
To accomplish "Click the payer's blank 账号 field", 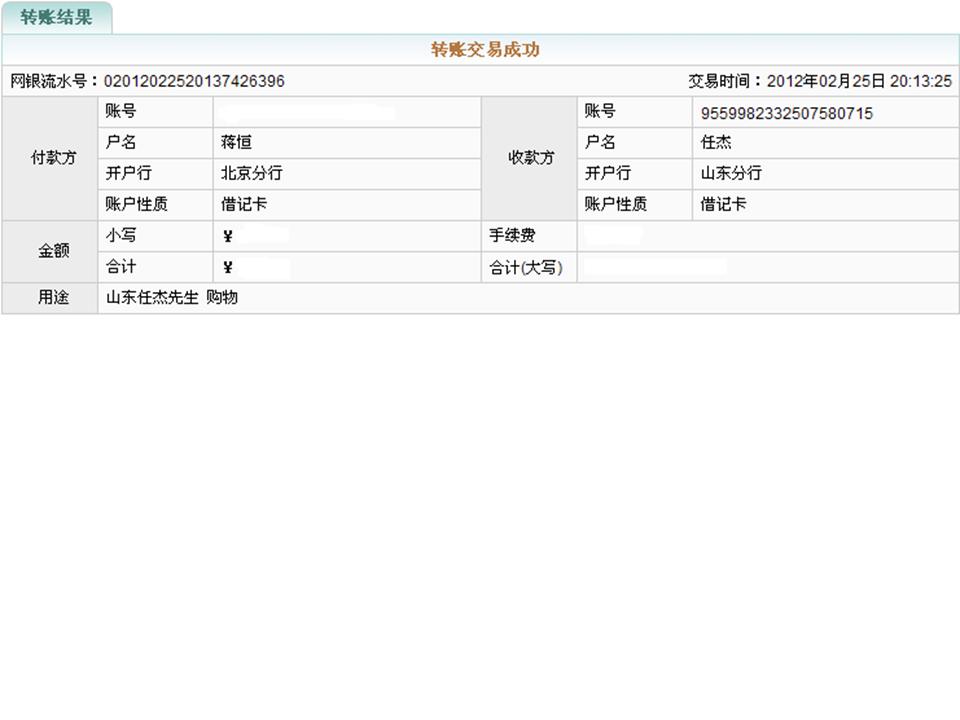I will (346, 112).
